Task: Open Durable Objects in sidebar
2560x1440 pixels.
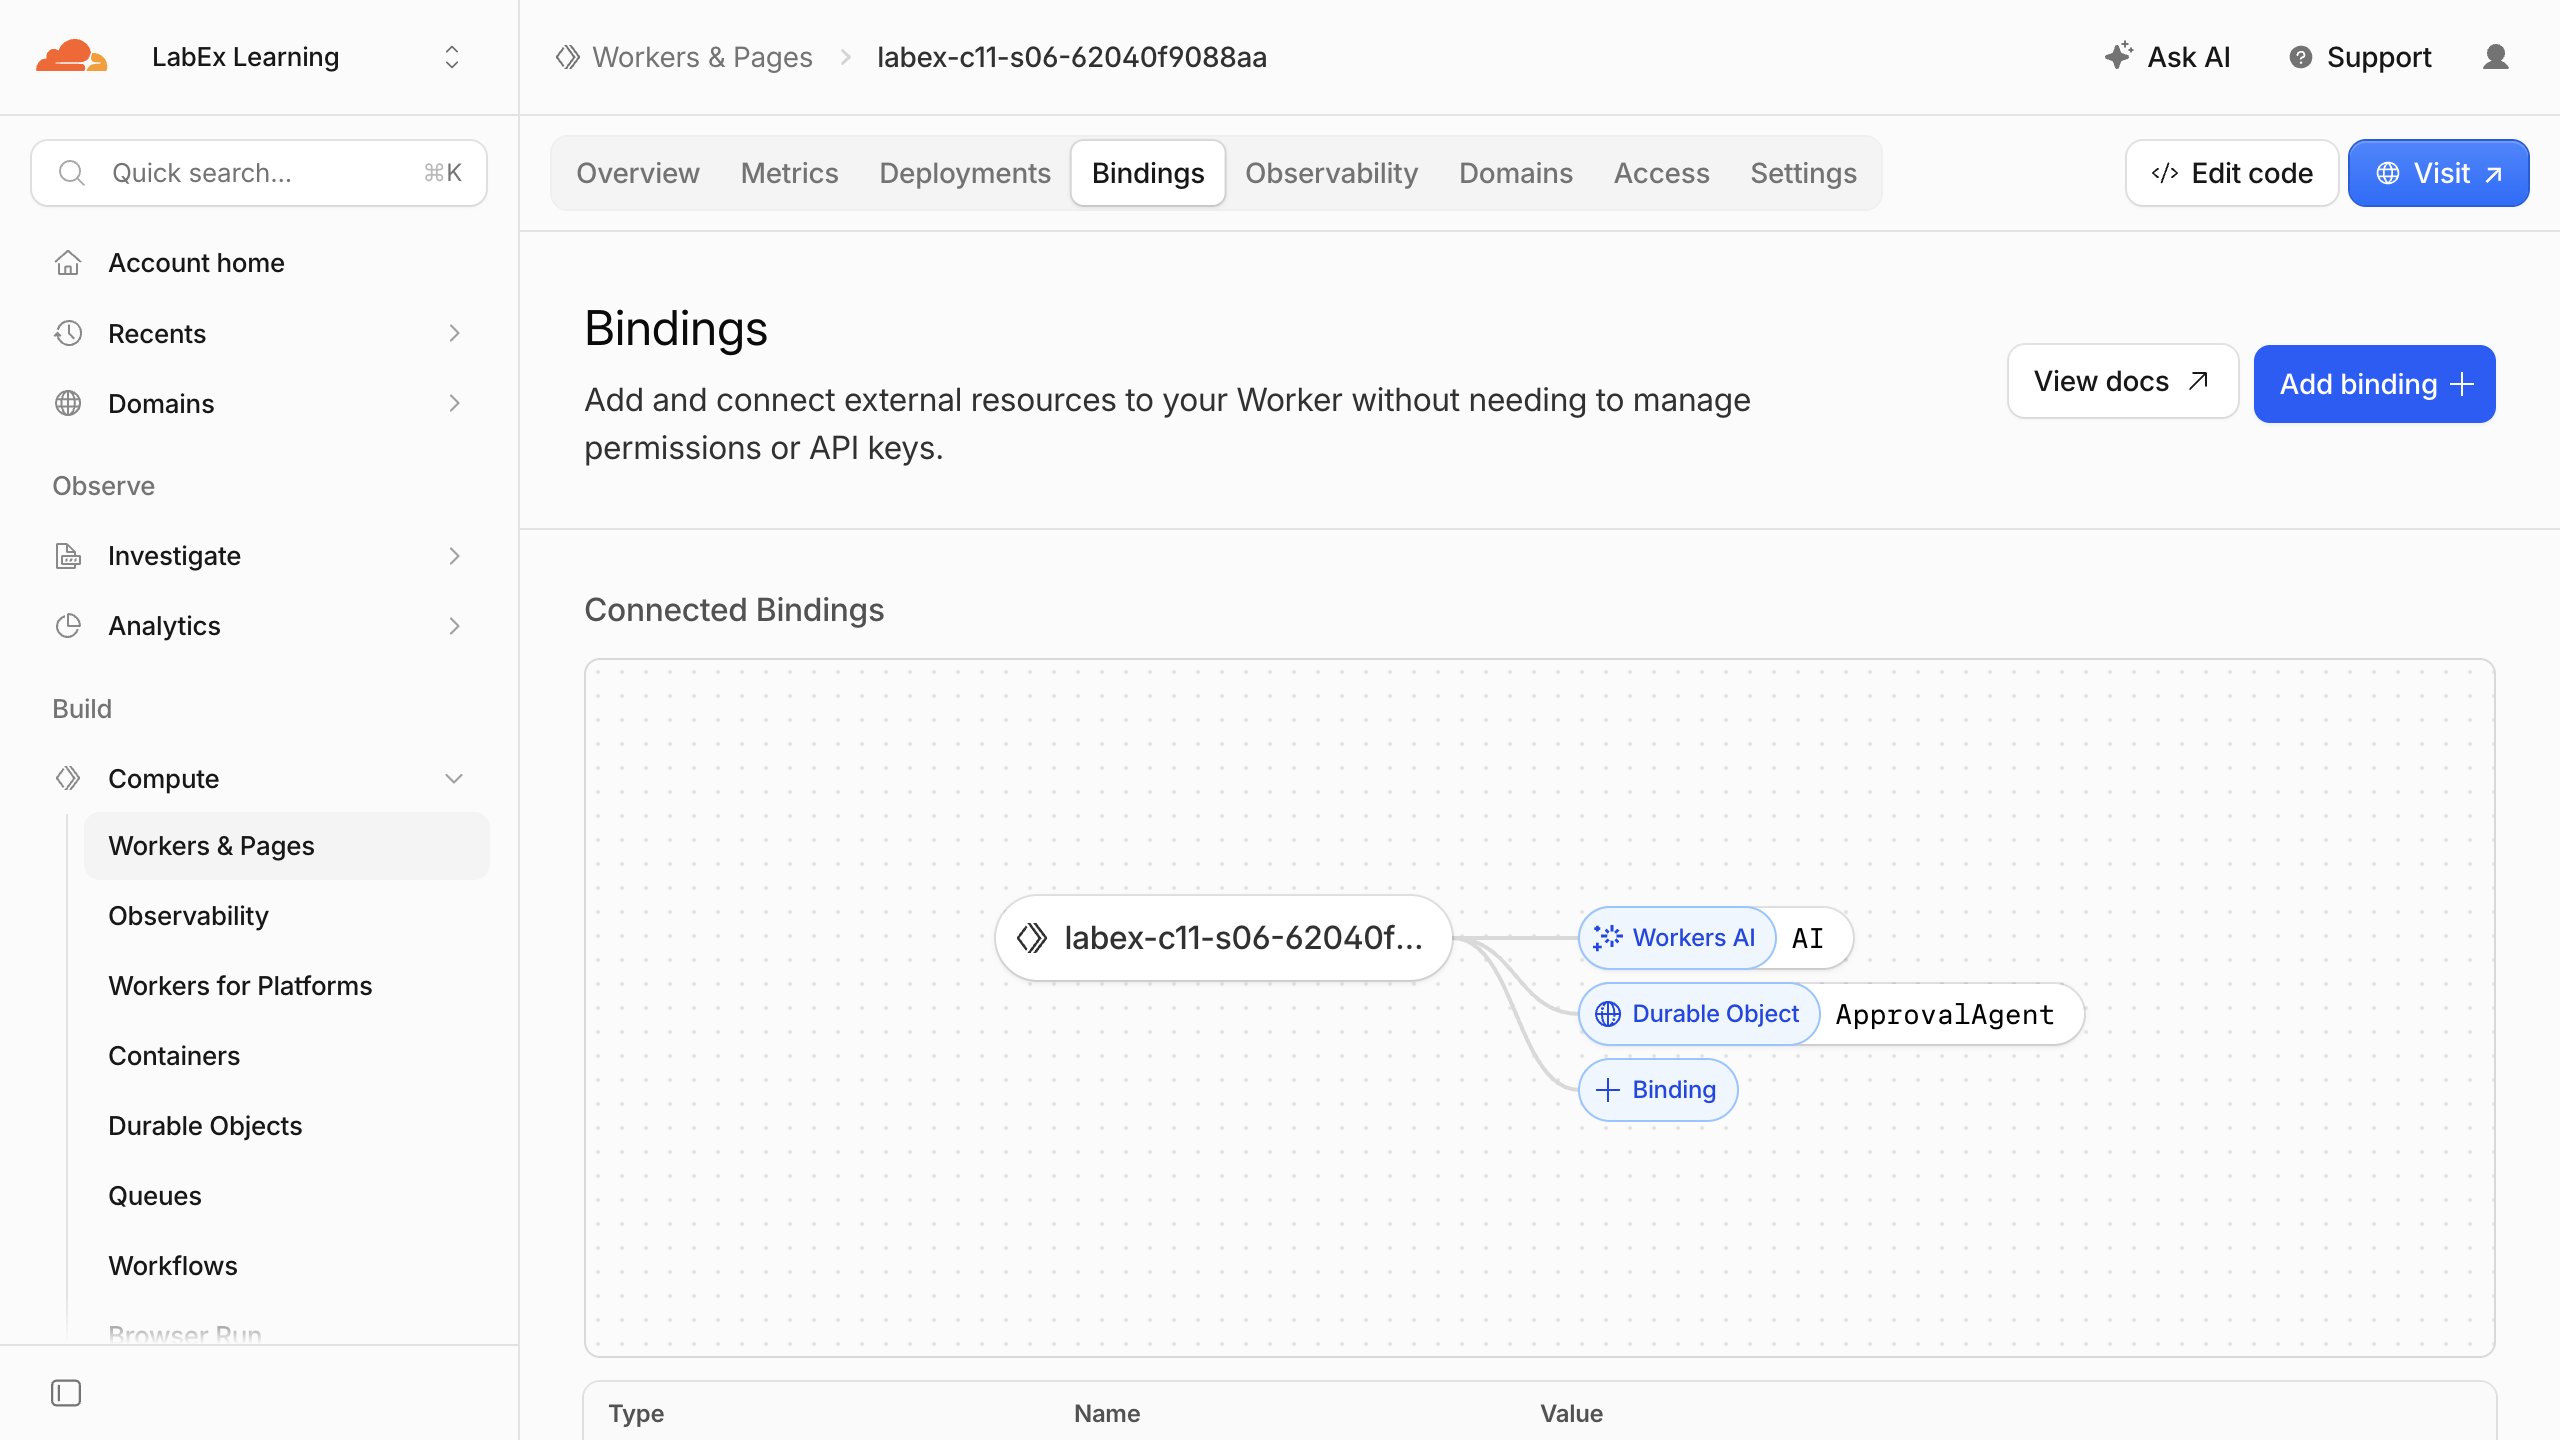Action: (205, 1126)
